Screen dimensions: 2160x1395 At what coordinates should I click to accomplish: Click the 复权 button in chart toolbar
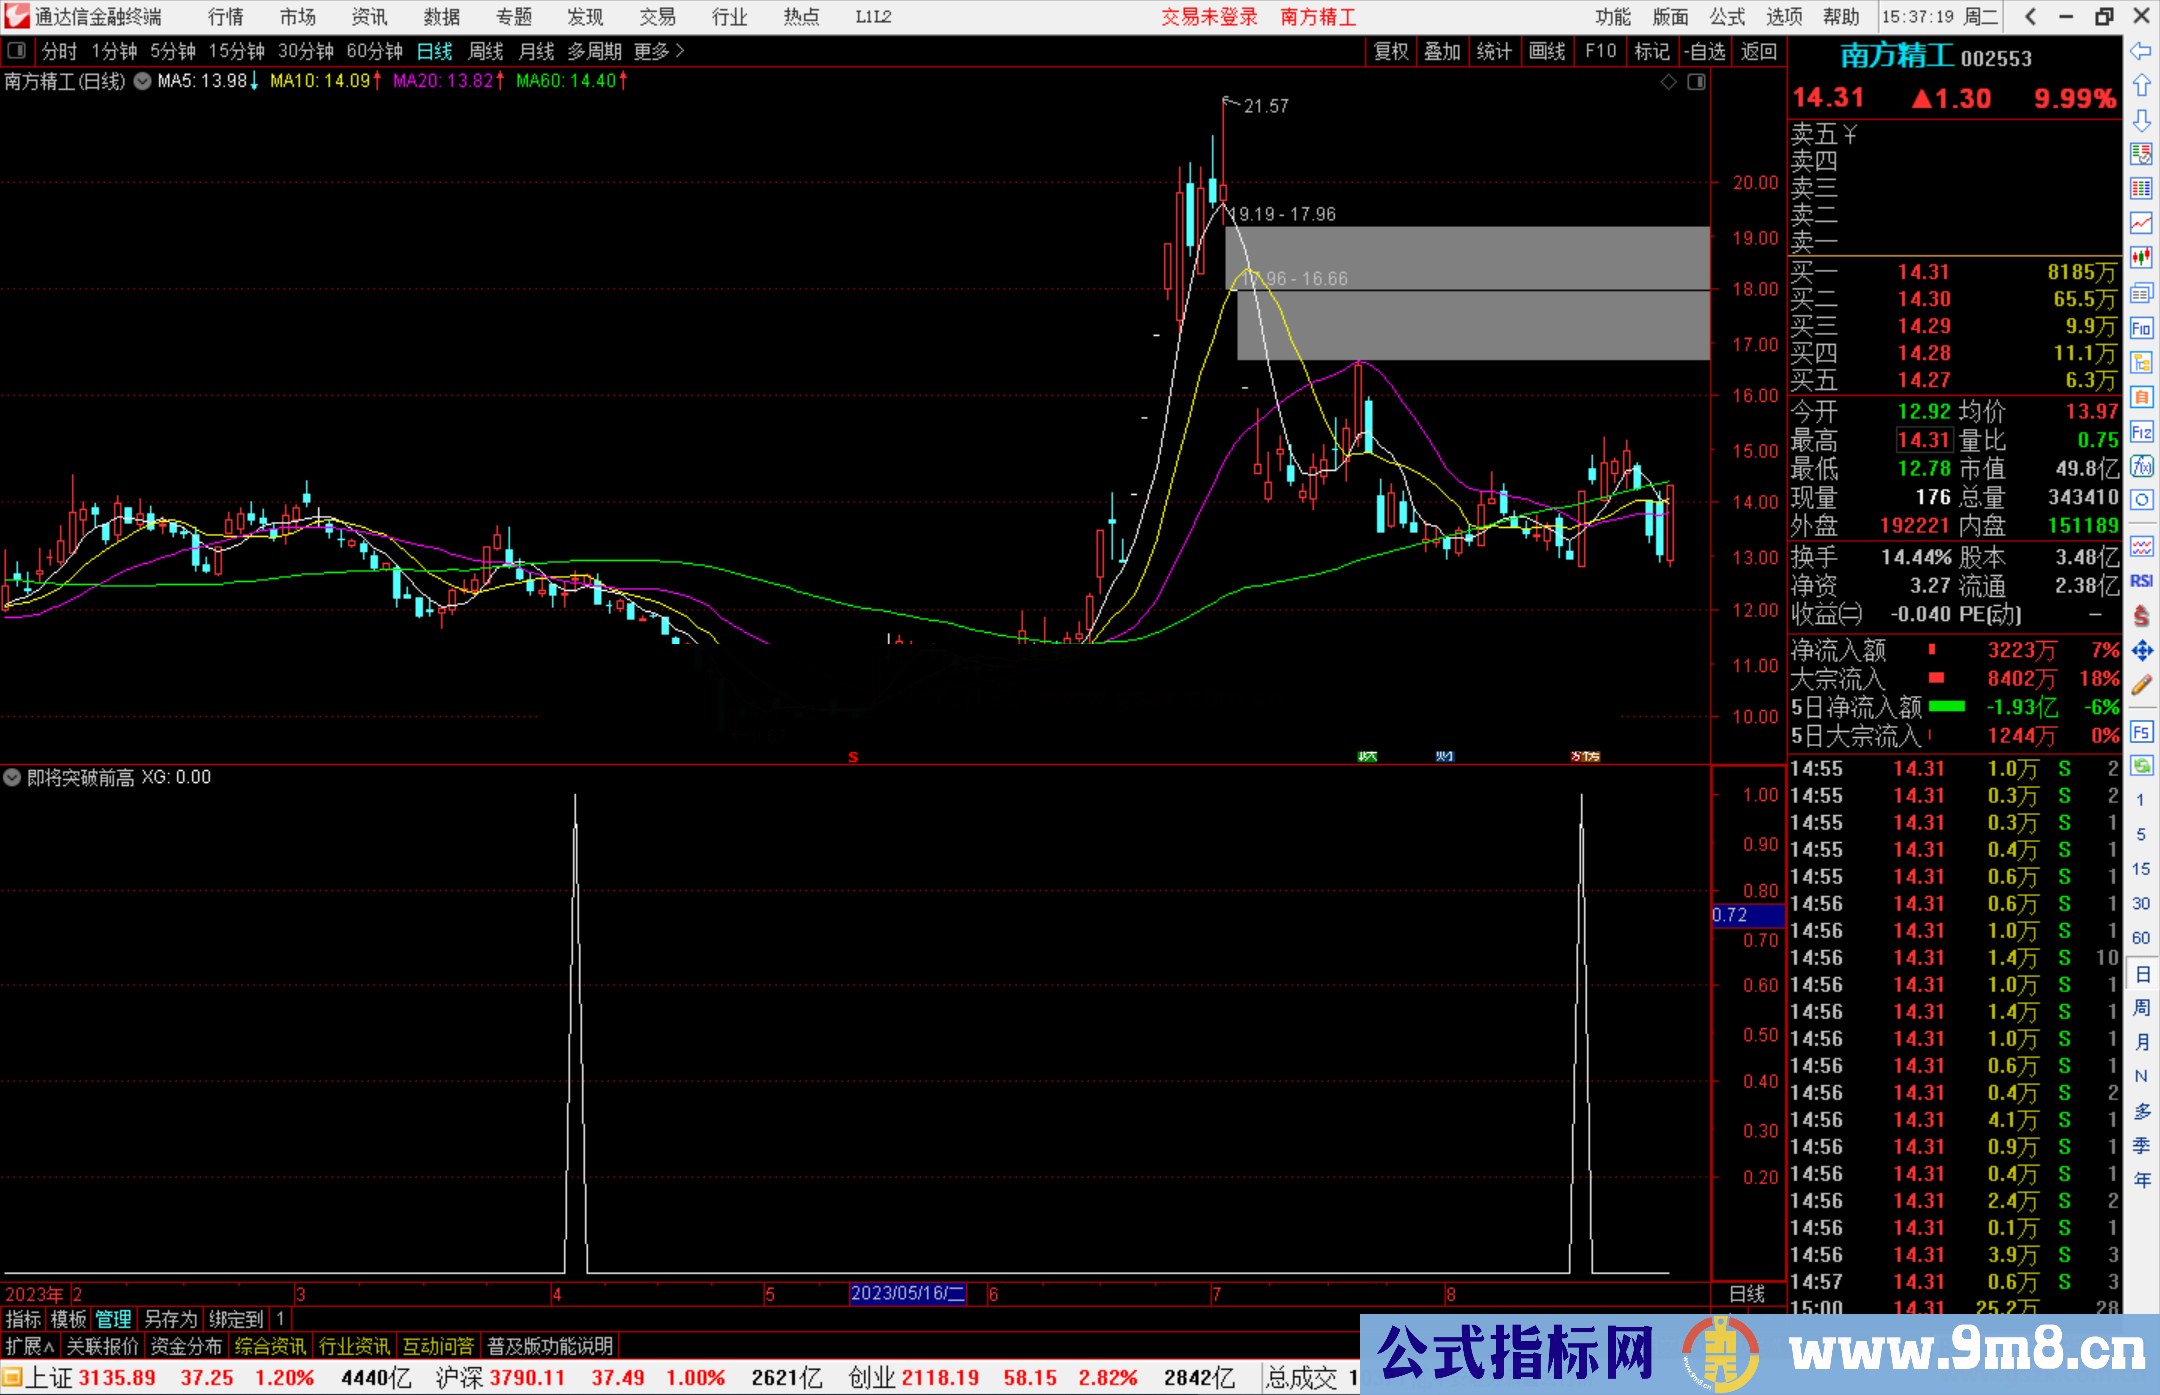(1390, 51)
